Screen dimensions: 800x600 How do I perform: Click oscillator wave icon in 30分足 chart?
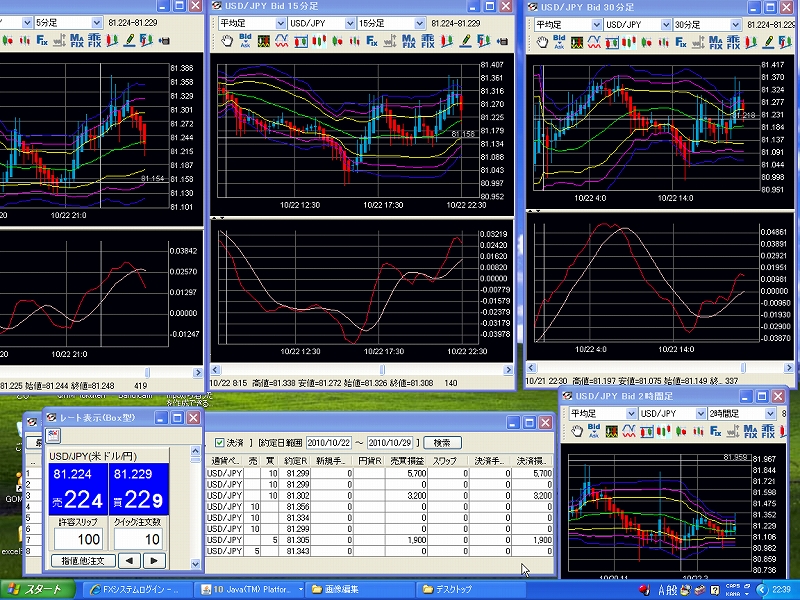[x=594, y=42]
